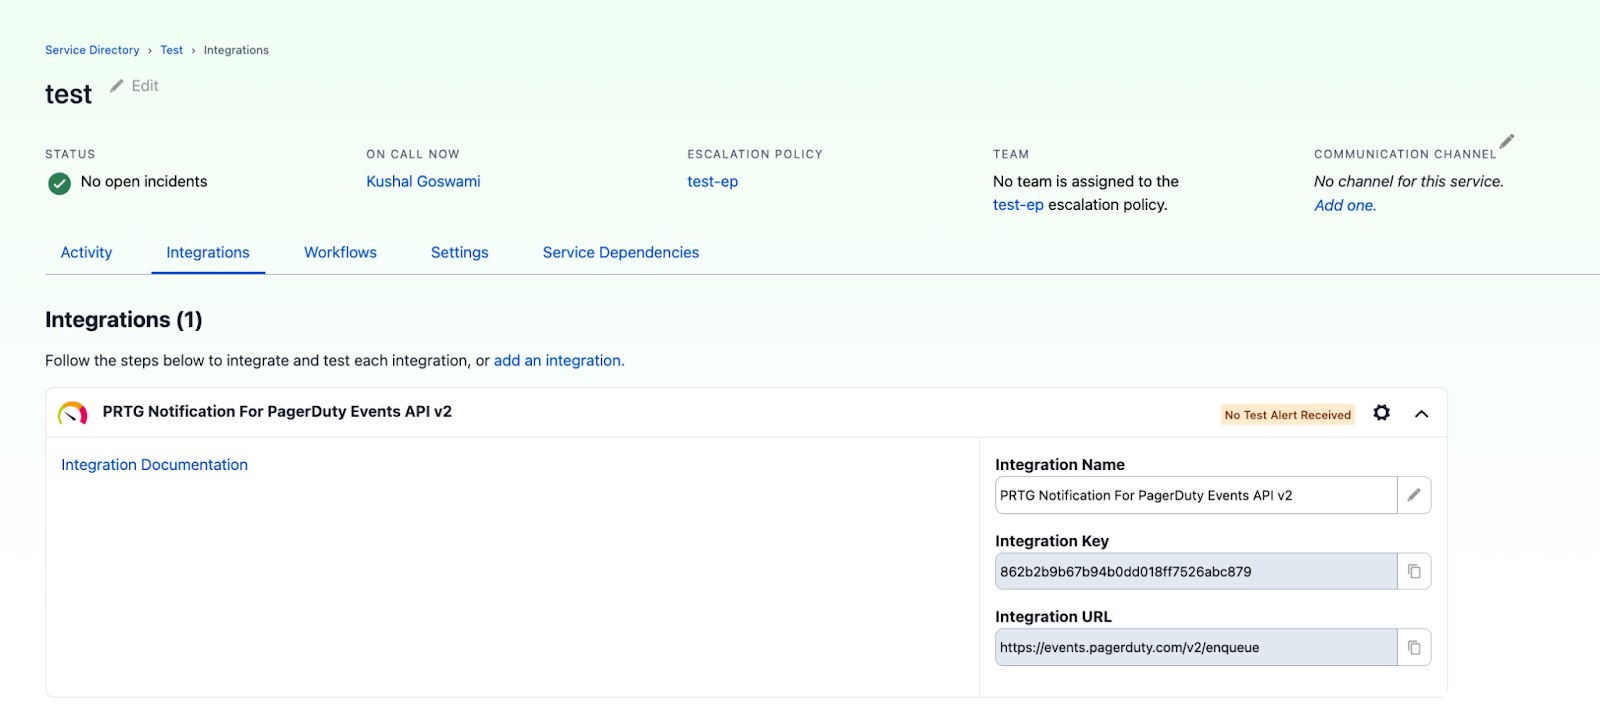Open the Workflows tab
Screen dimensions: 1600x716
point(341,253)
